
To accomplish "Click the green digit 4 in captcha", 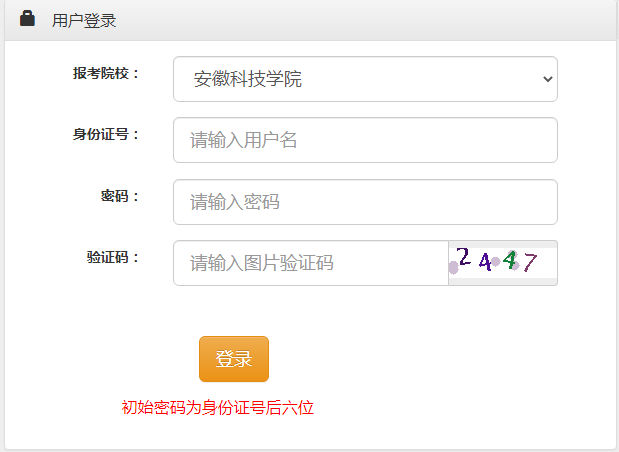I will (510, 260).
